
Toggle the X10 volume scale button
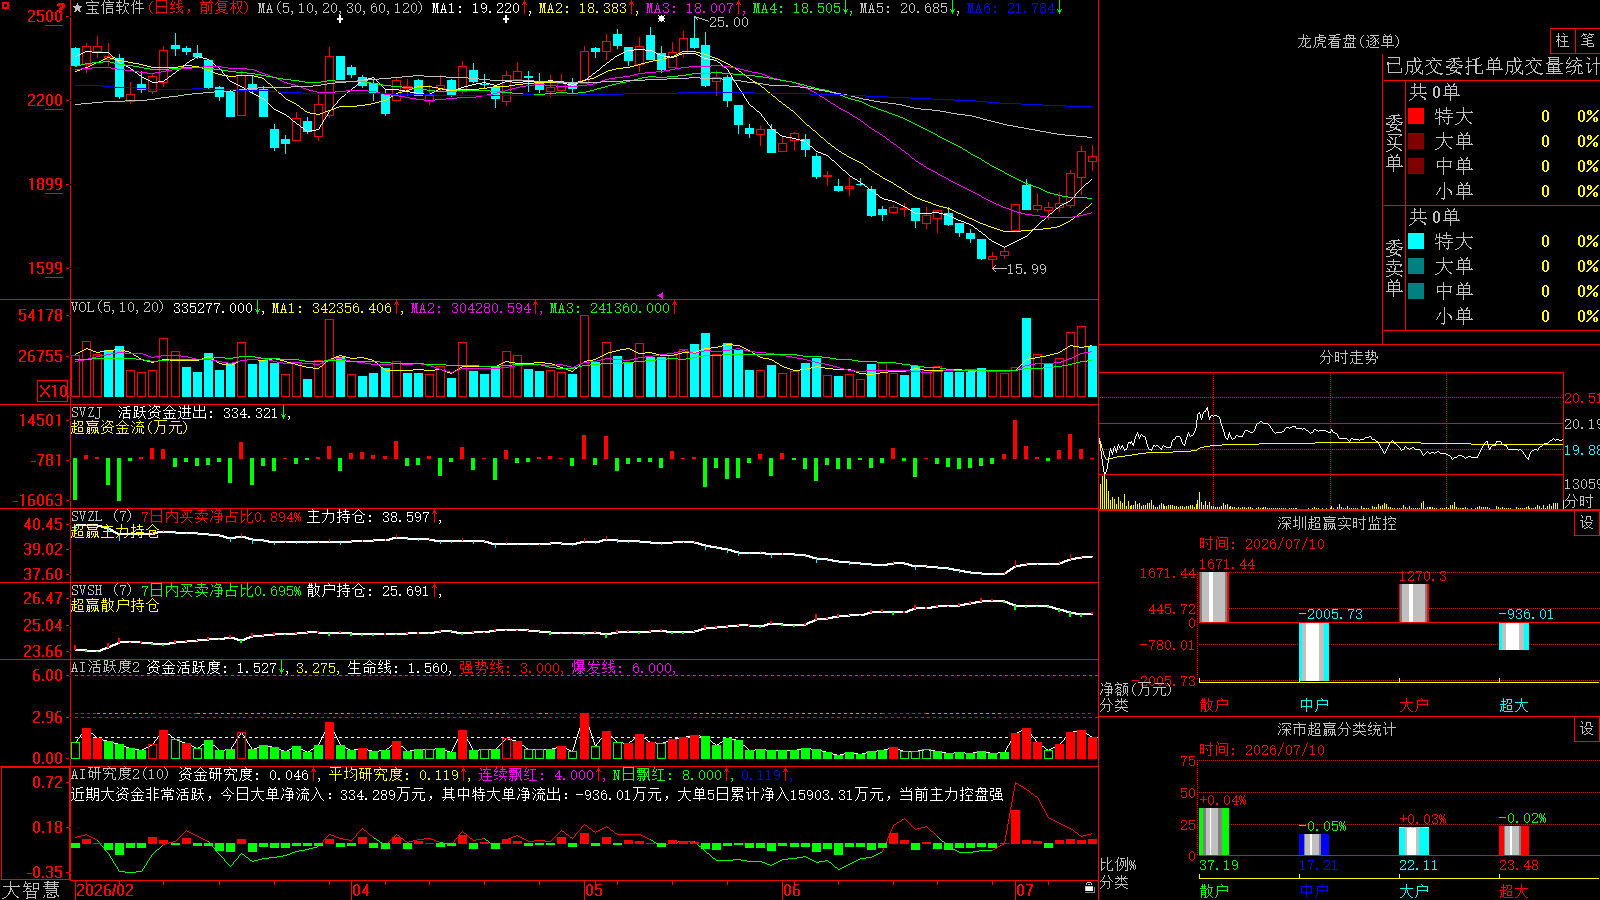point(53,391)
